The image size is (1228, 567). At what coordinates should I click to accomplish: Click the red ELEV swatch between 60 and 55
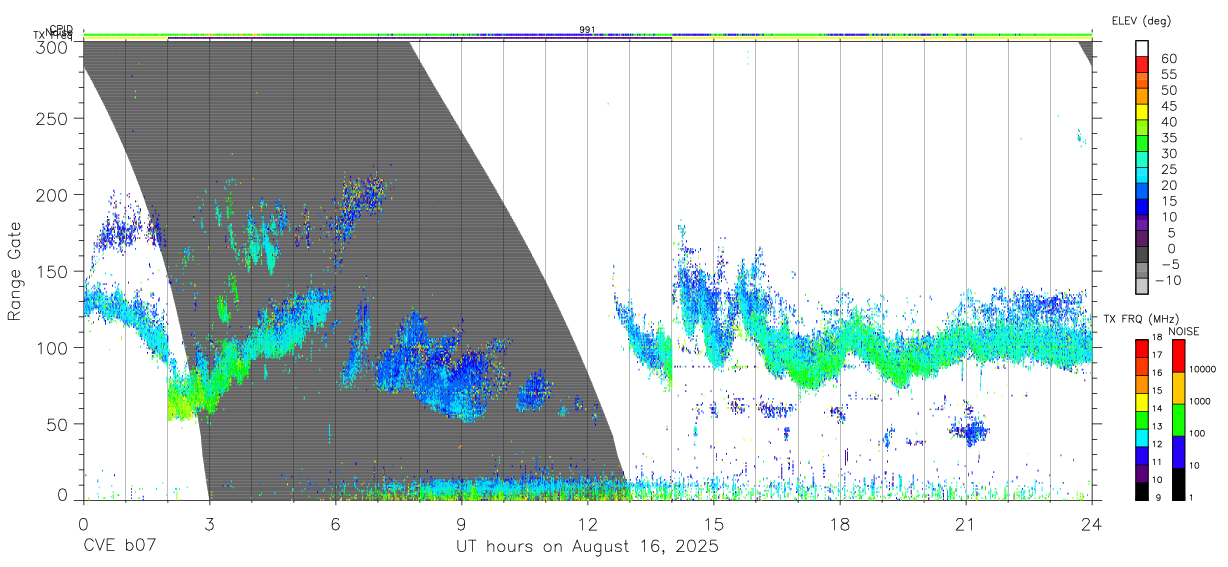coord(1142,66)
